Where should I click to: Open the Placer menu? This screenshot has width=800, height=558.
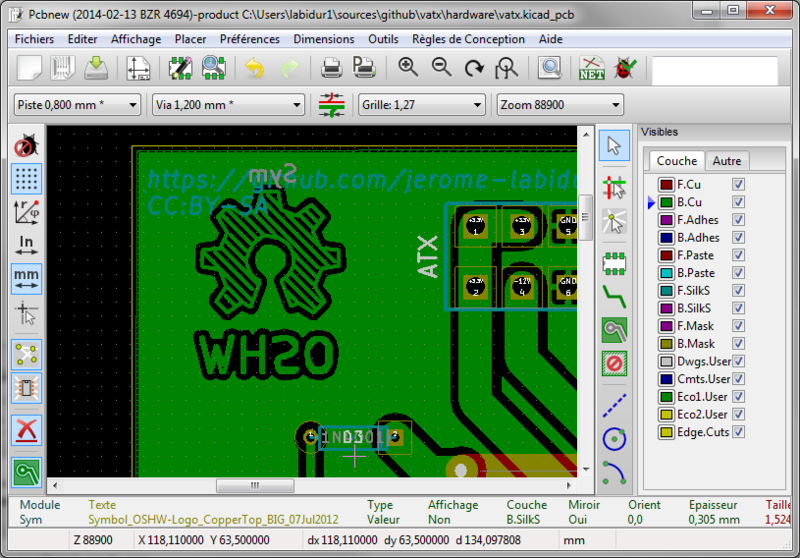tap(190, 39)
